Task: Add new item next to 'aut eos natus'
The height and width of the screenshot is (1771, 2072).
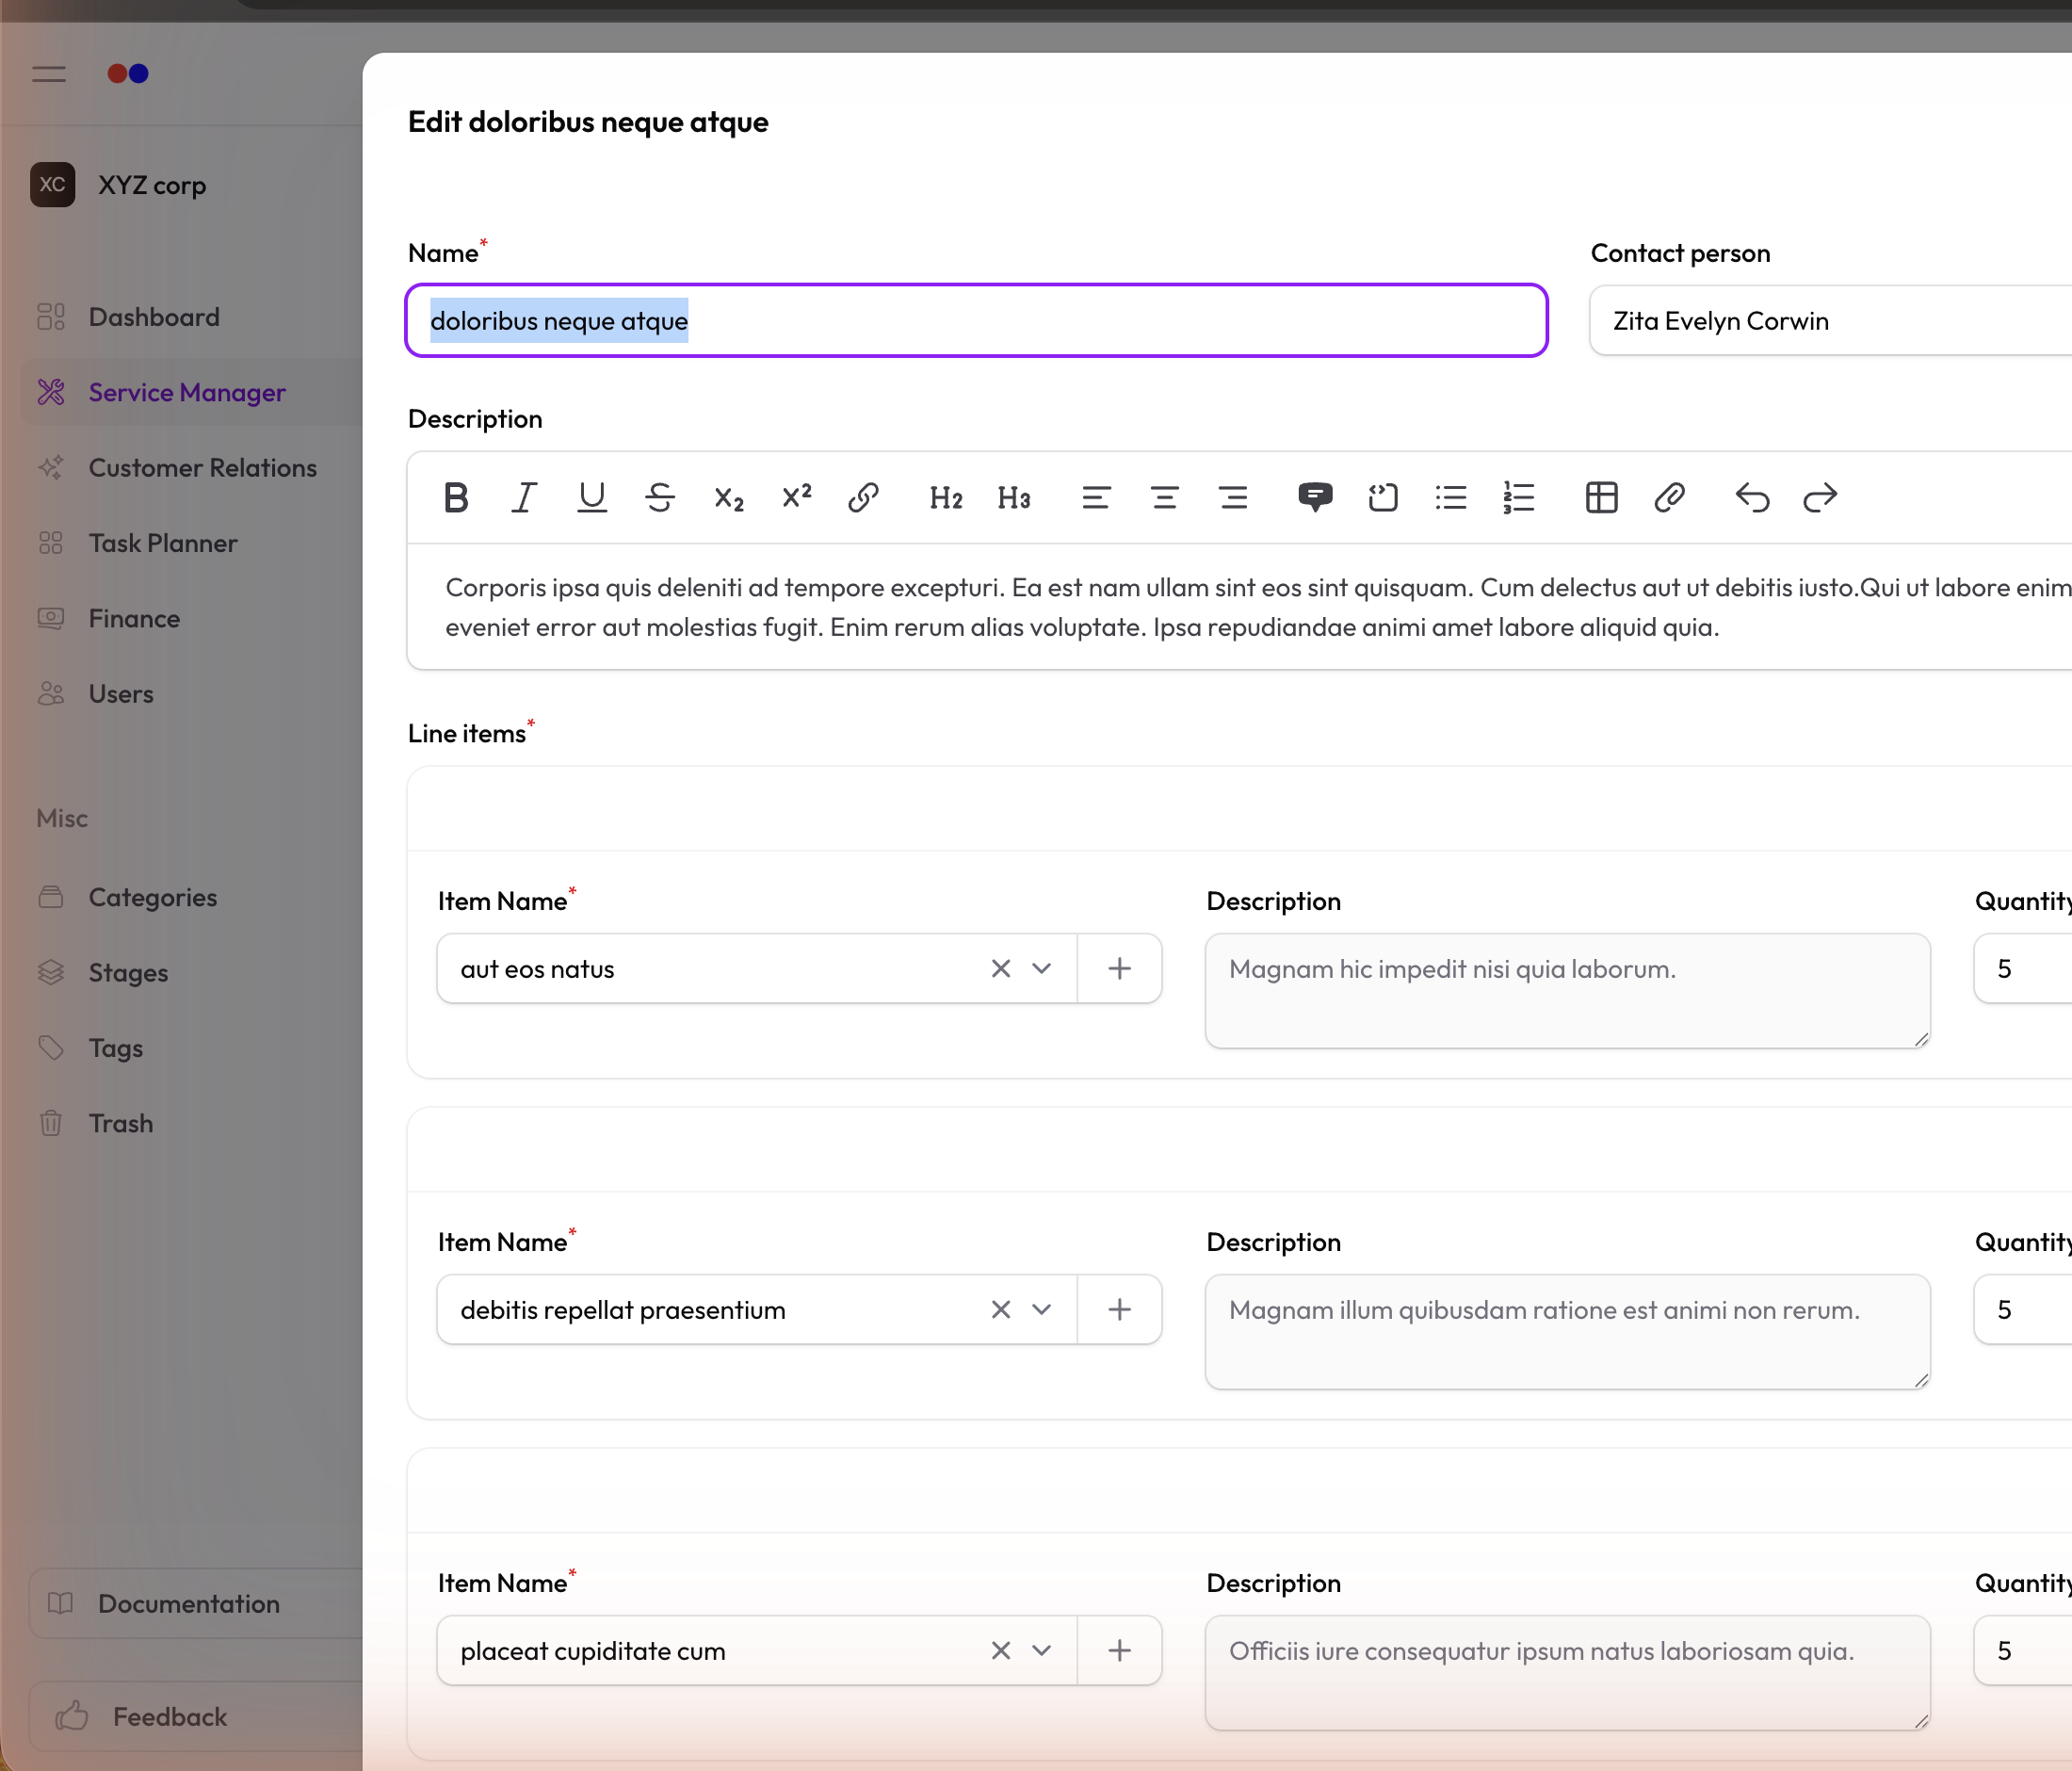Action: (1120, 969)
